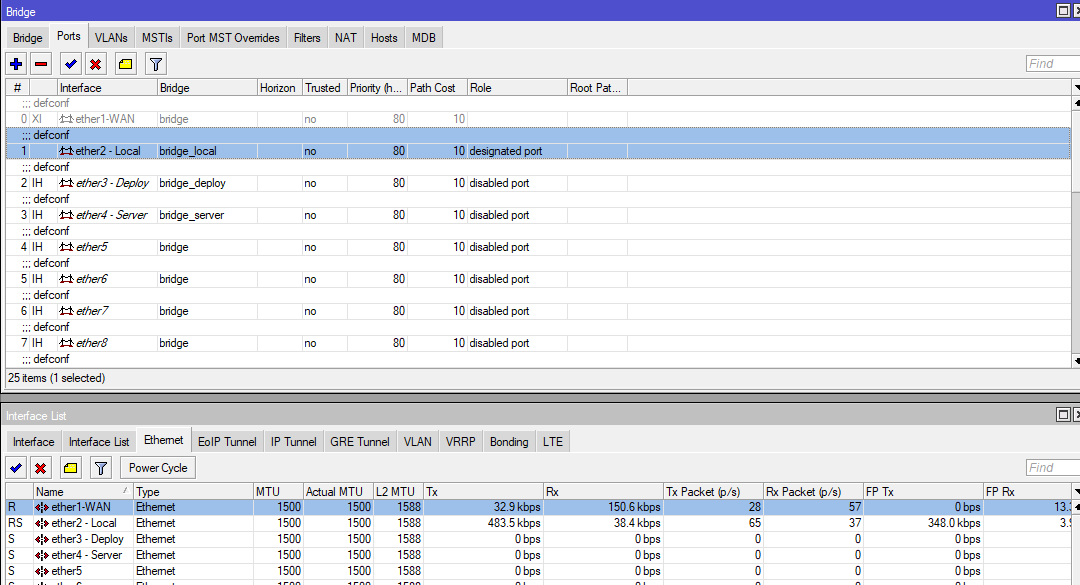Click designated port role cell
Viewport: 1080px width, 585px height.
pos(517,151)
